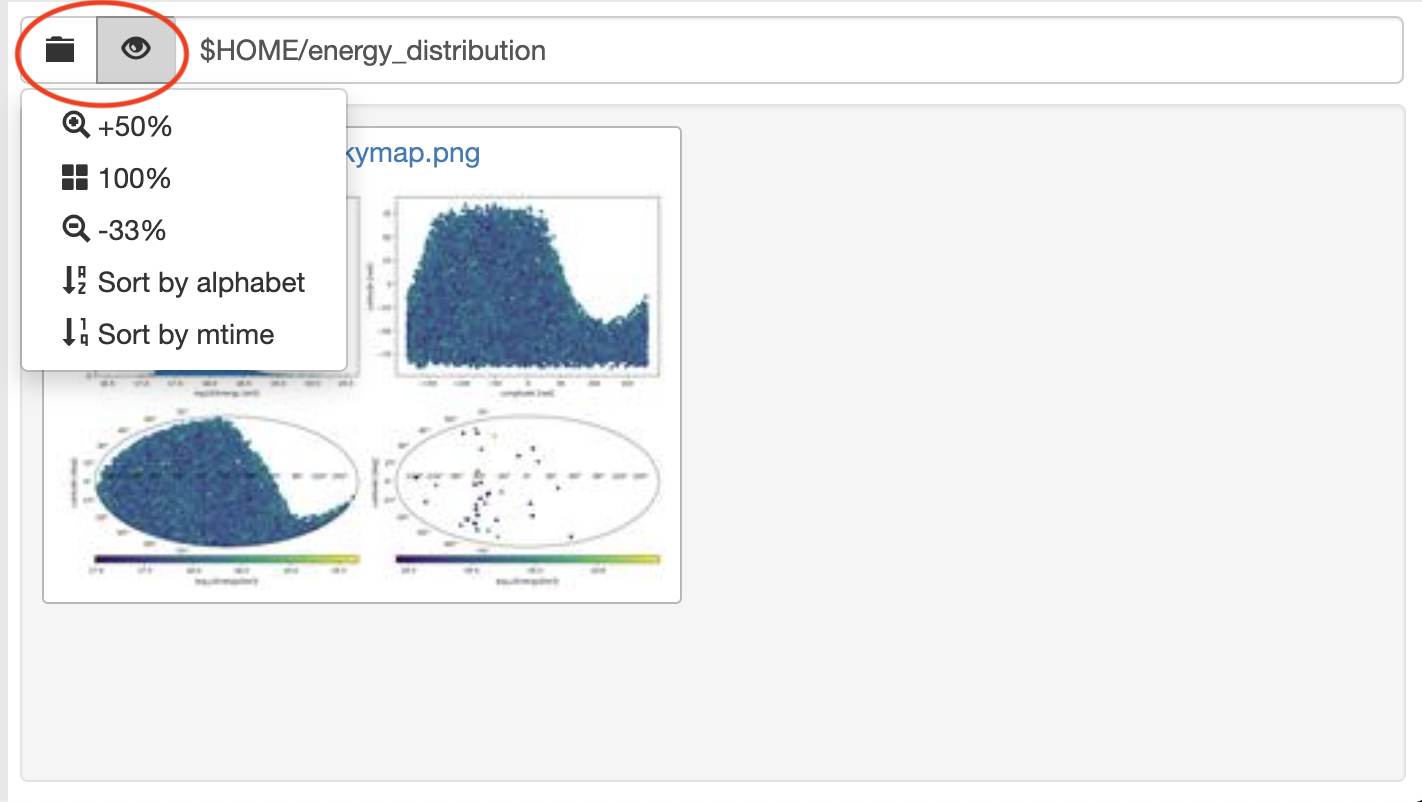The image size is (1422, 802).
Task: Select the 100% size menu entry
Action: pyautogui.click(x=135, y=179)
